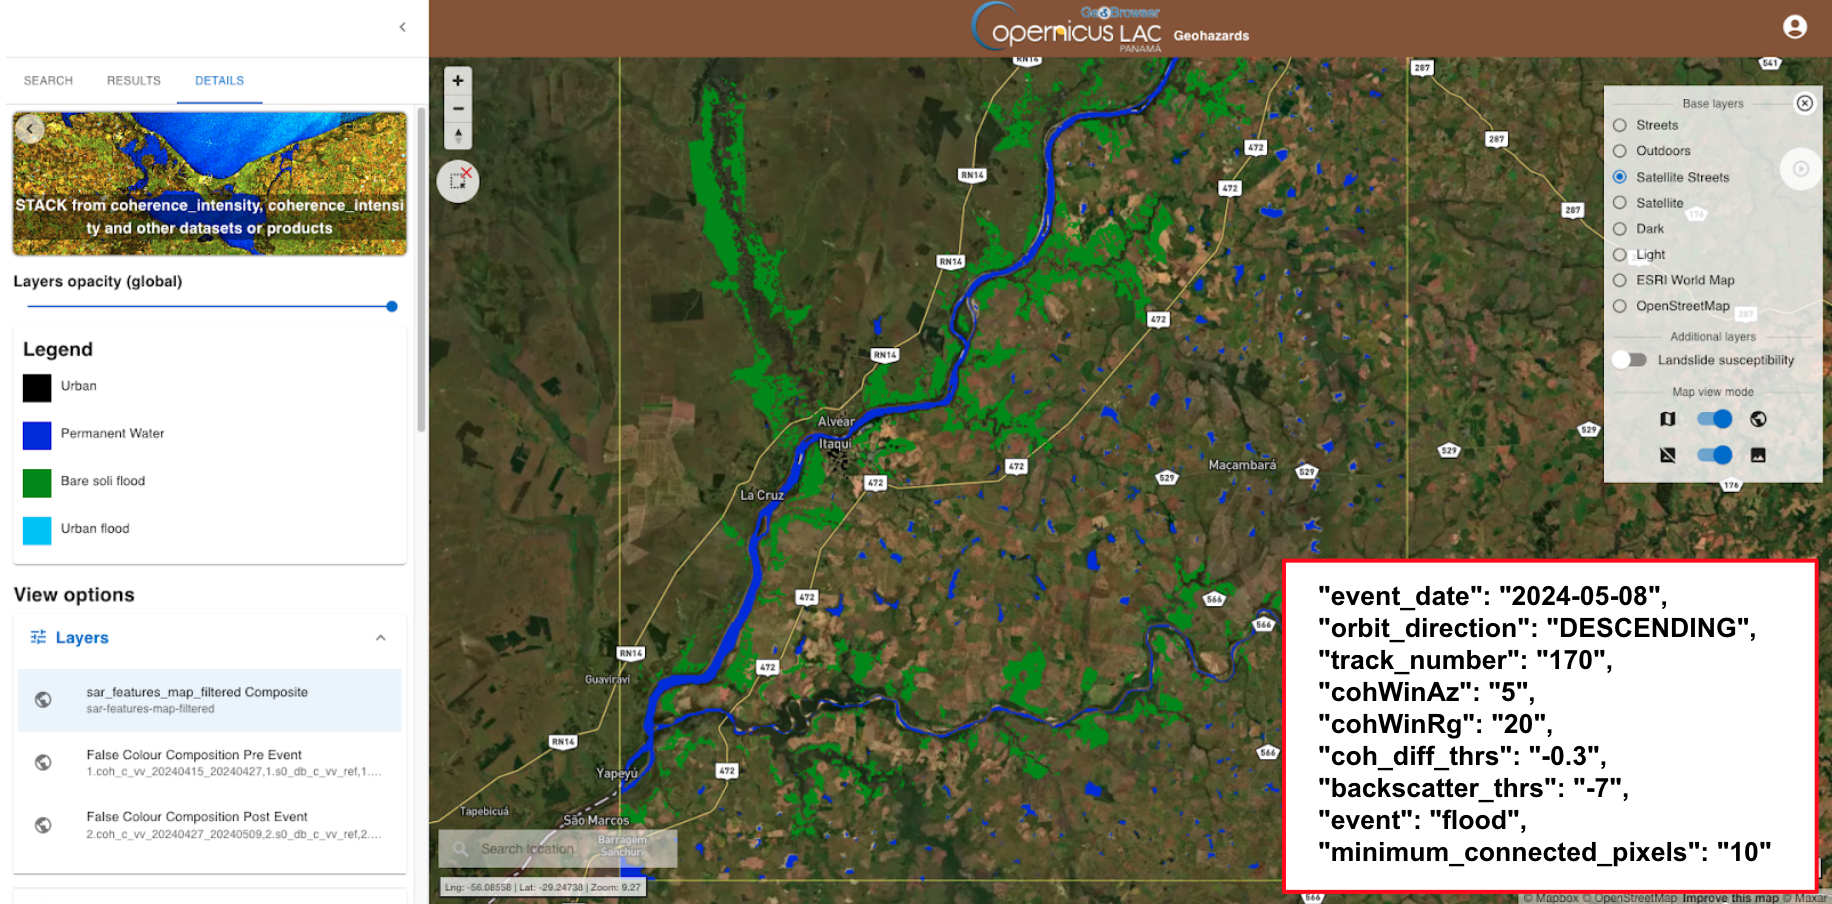Adjust the global layers opacity slider
Viewport: 1832px width, 904px height.
point(391,307)
